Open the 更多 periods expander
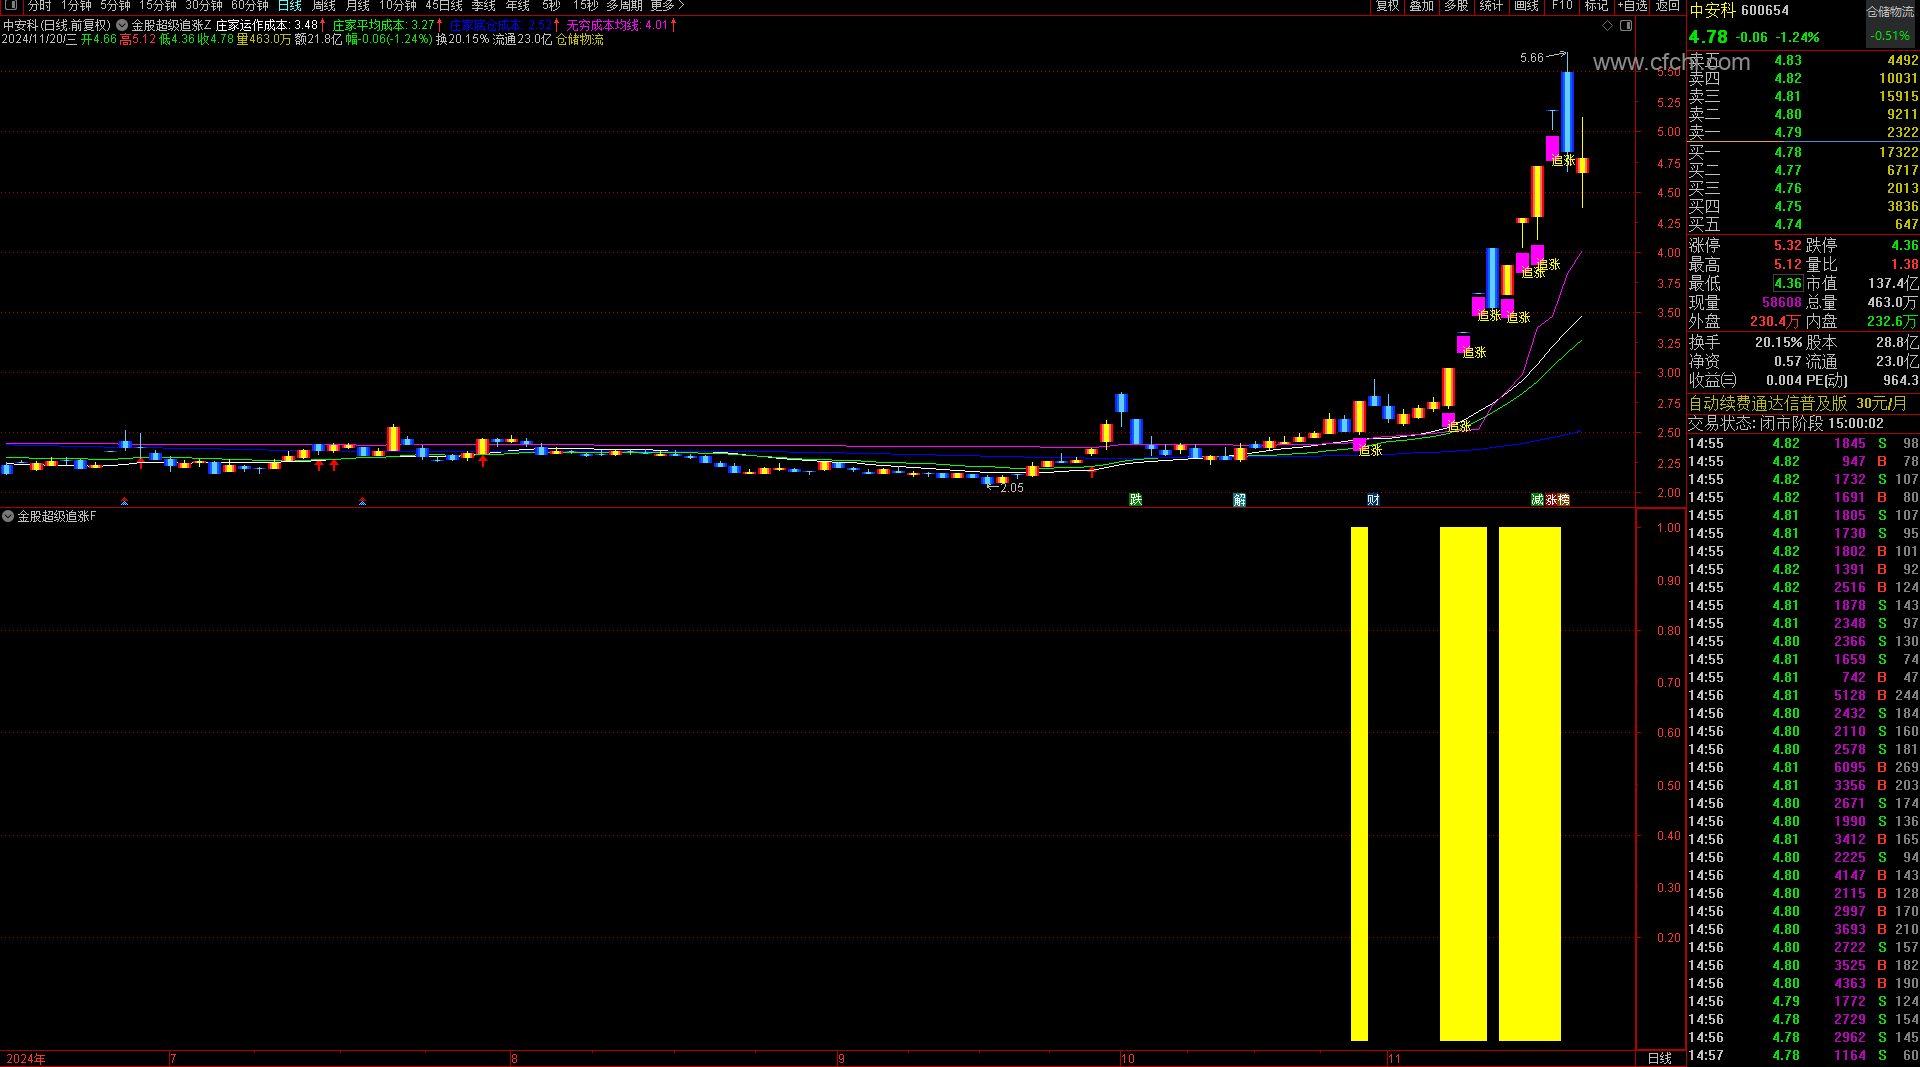This screenshot has width=1920, height=1067. tap(668, 6)
